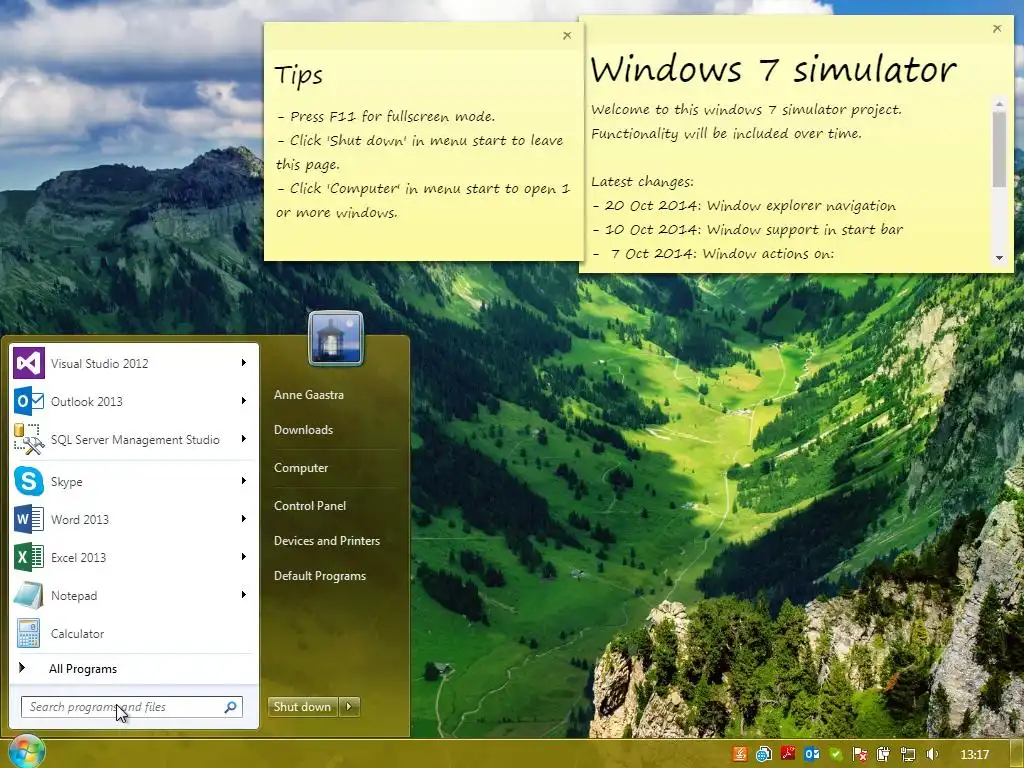Click the 'Tips' heading on the sticky note
The width and height of the screenshot is (1024, 768).
298,75
